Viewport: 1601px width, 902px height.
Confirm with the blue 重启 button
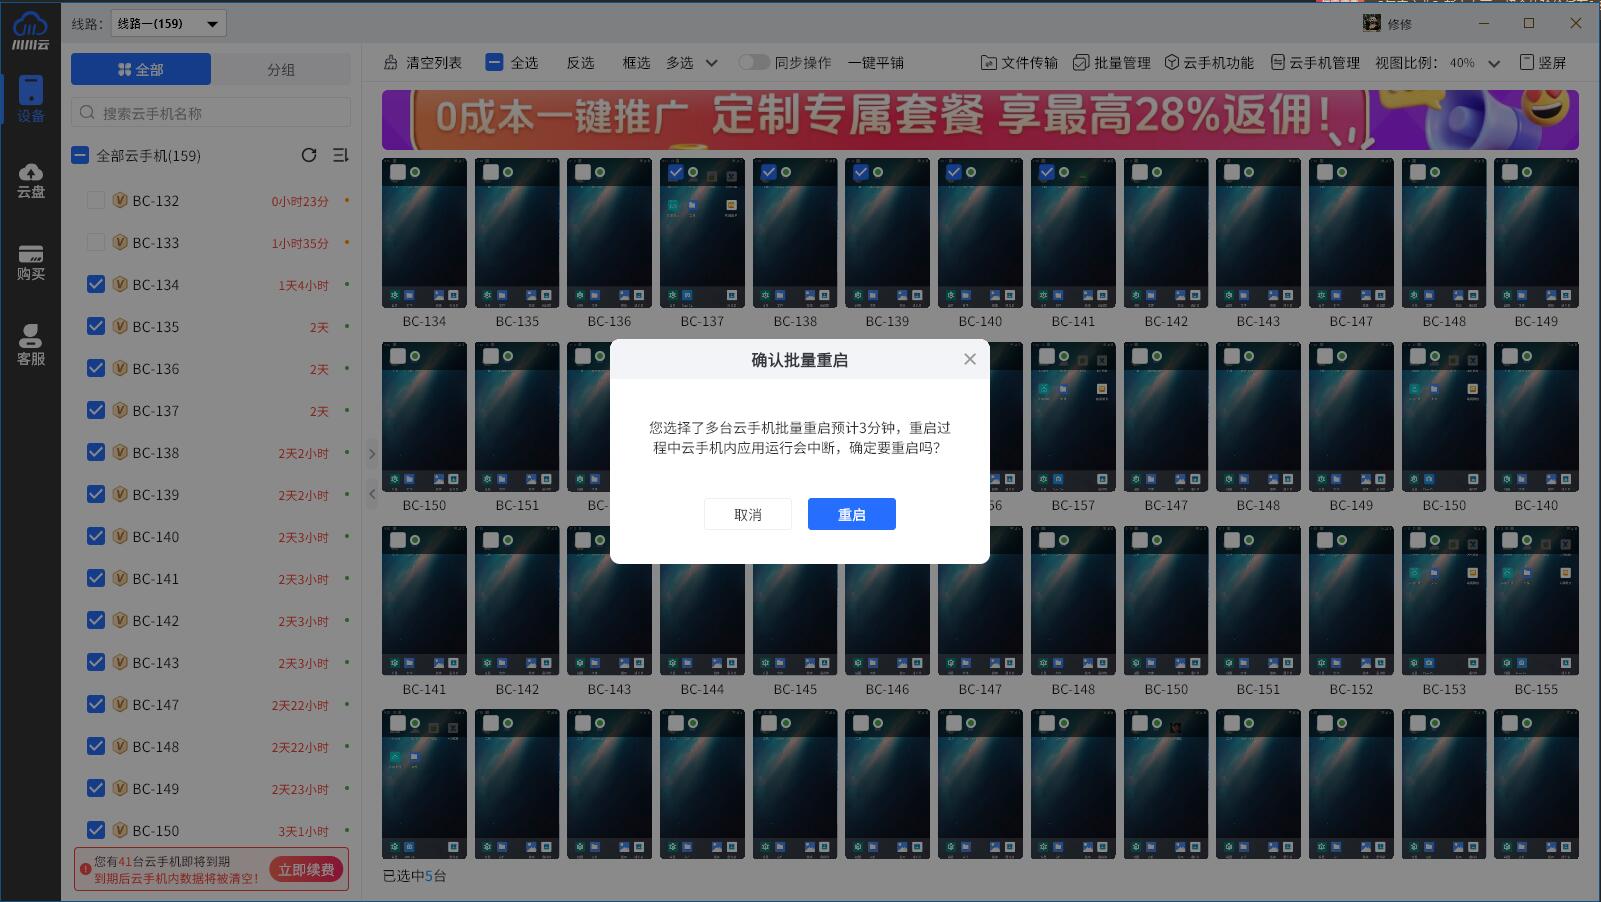[x=851, y=514]
